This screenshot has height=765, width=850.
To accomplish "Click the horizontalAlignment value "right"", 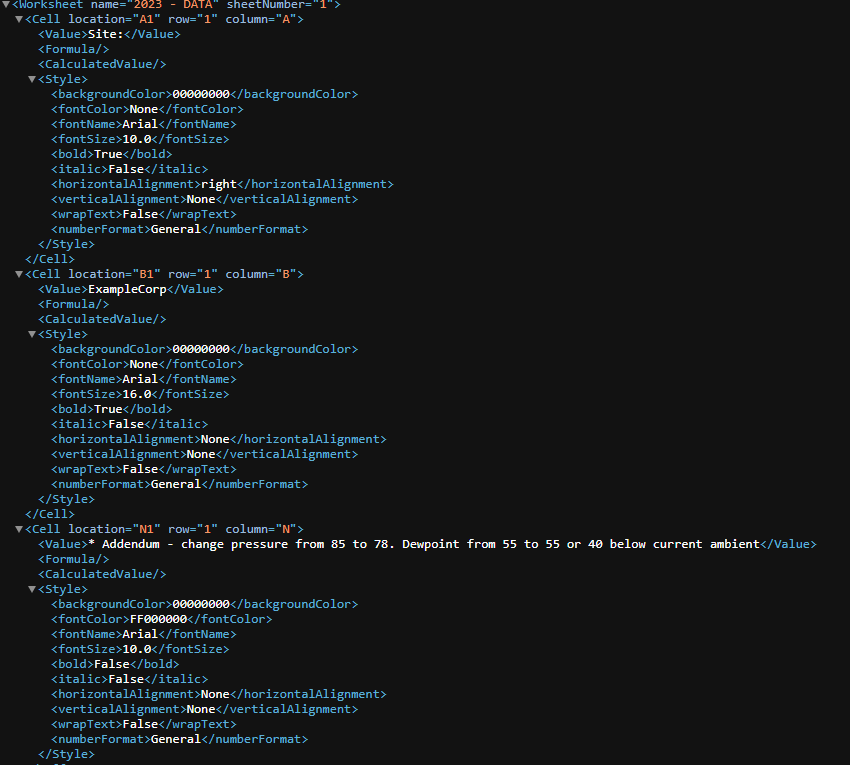I will click(x=218, y=184).
